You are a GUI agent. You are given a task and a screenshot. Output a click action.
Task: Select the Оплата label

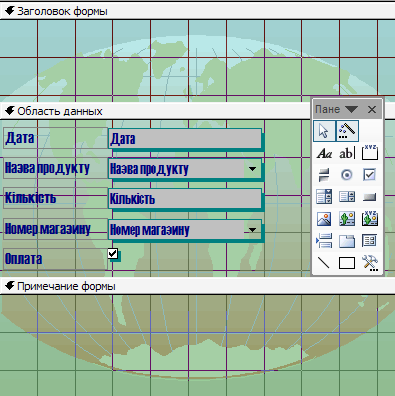pos(55,259)
